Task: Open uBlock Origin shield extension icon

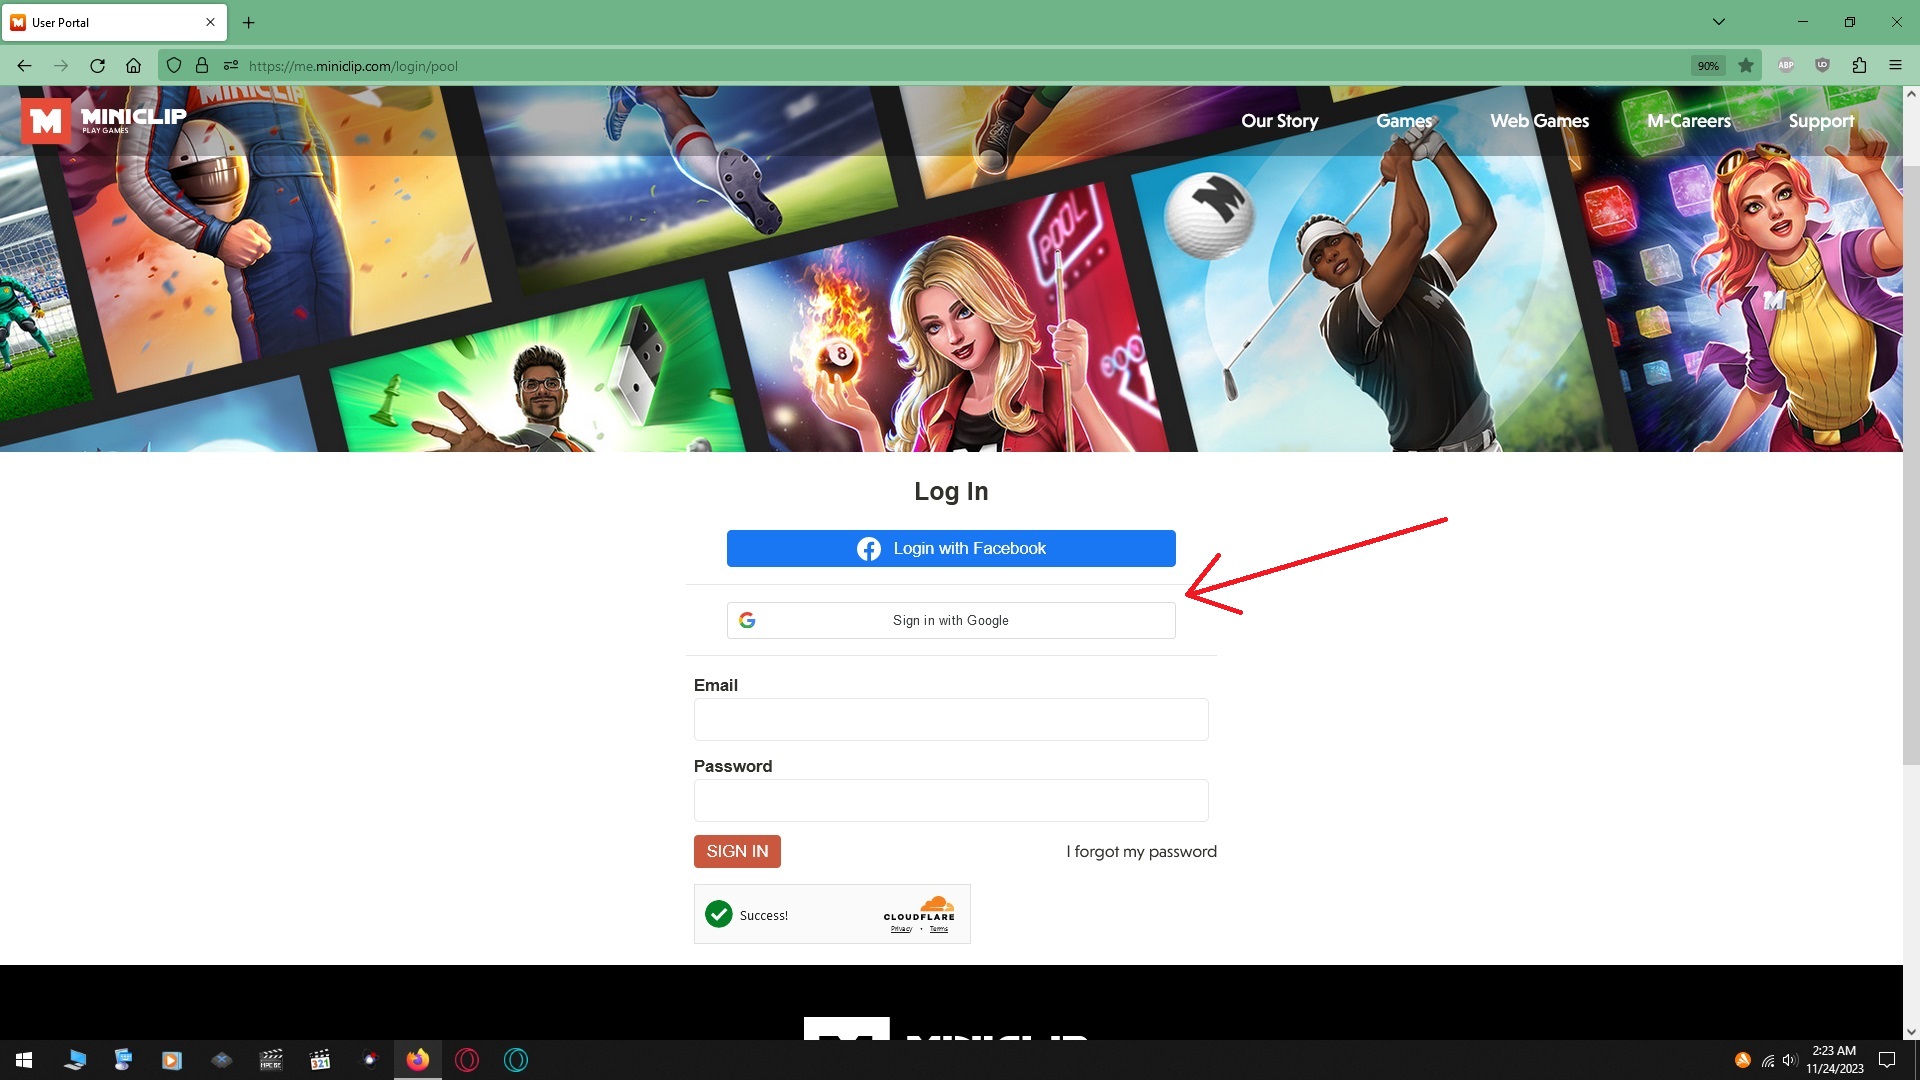Action: [1822, 66]
